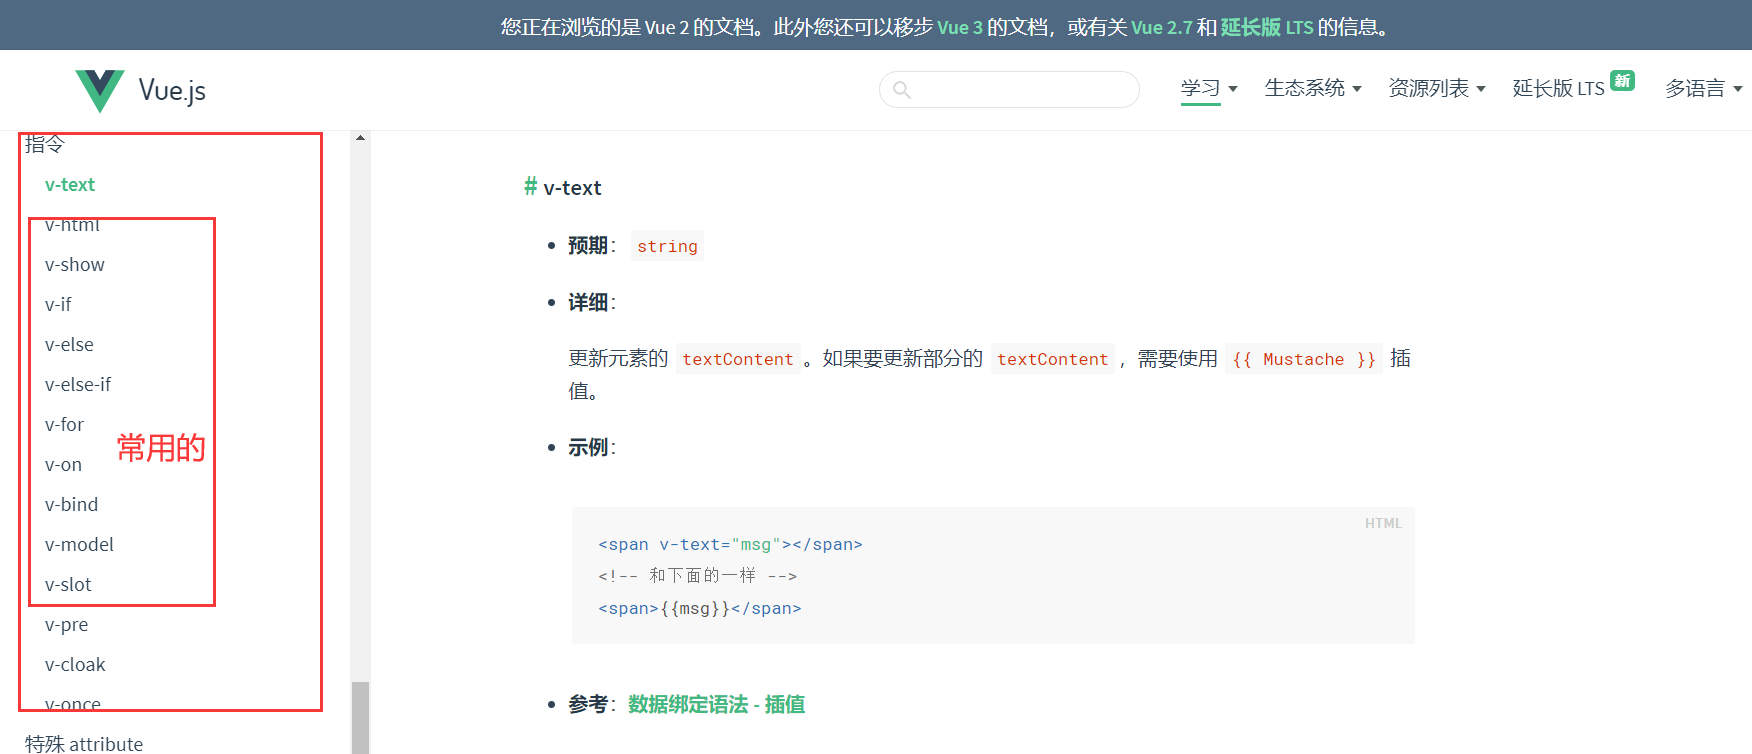Click the Vue.js site title text
This screenshot has height=754, width=1752.
coord(172,91)
